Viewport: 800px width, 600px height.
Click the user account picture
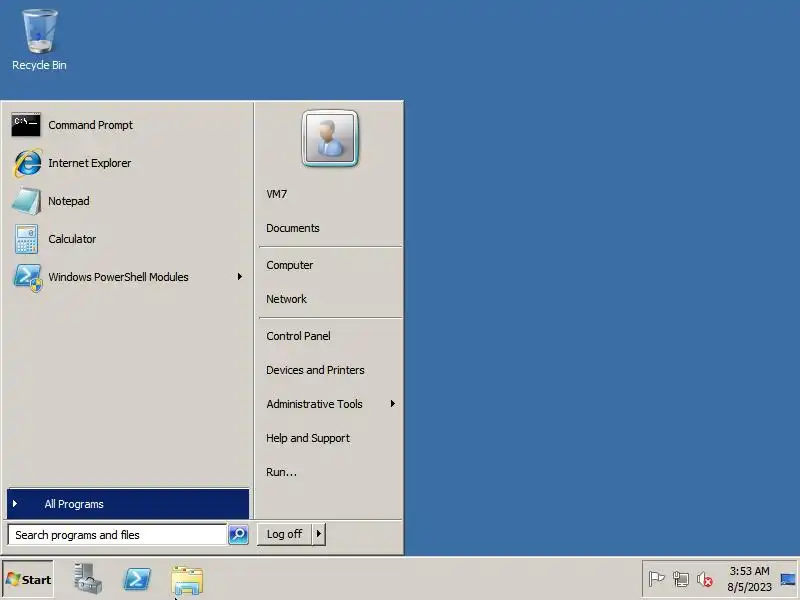tap(330, 138)
